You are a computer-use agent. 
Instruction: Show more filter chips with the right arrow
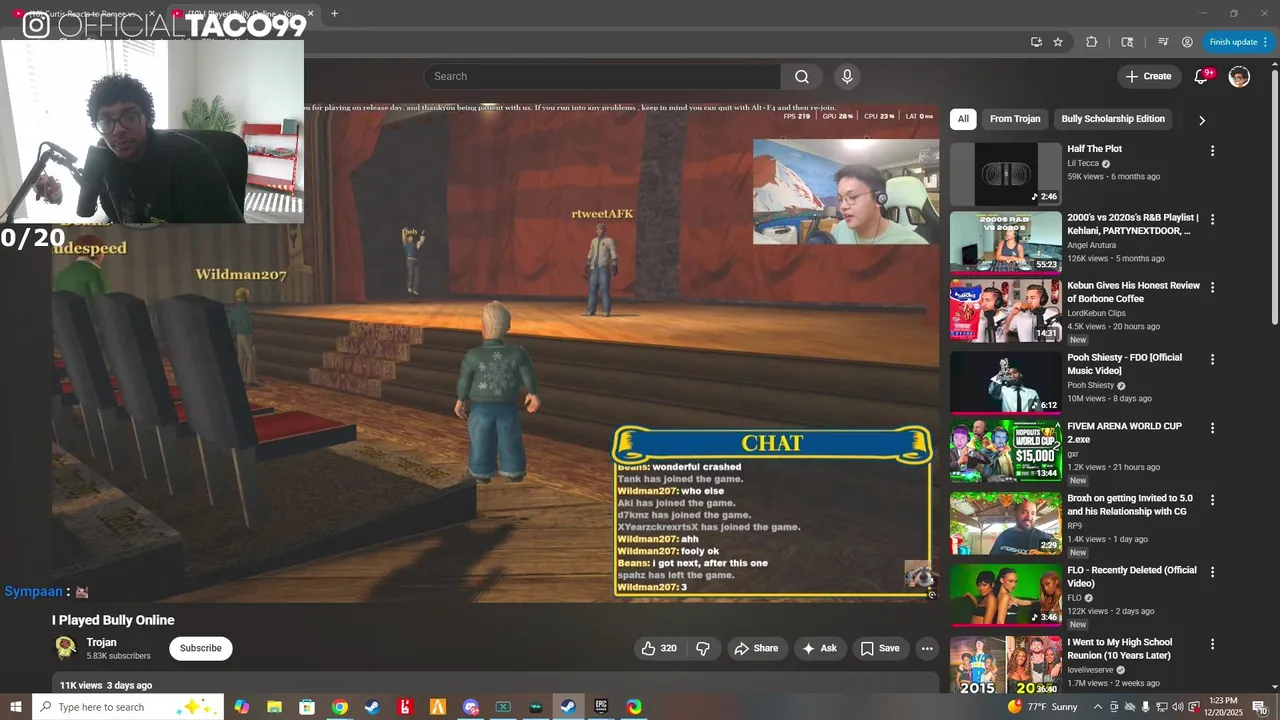point(1201,120)
